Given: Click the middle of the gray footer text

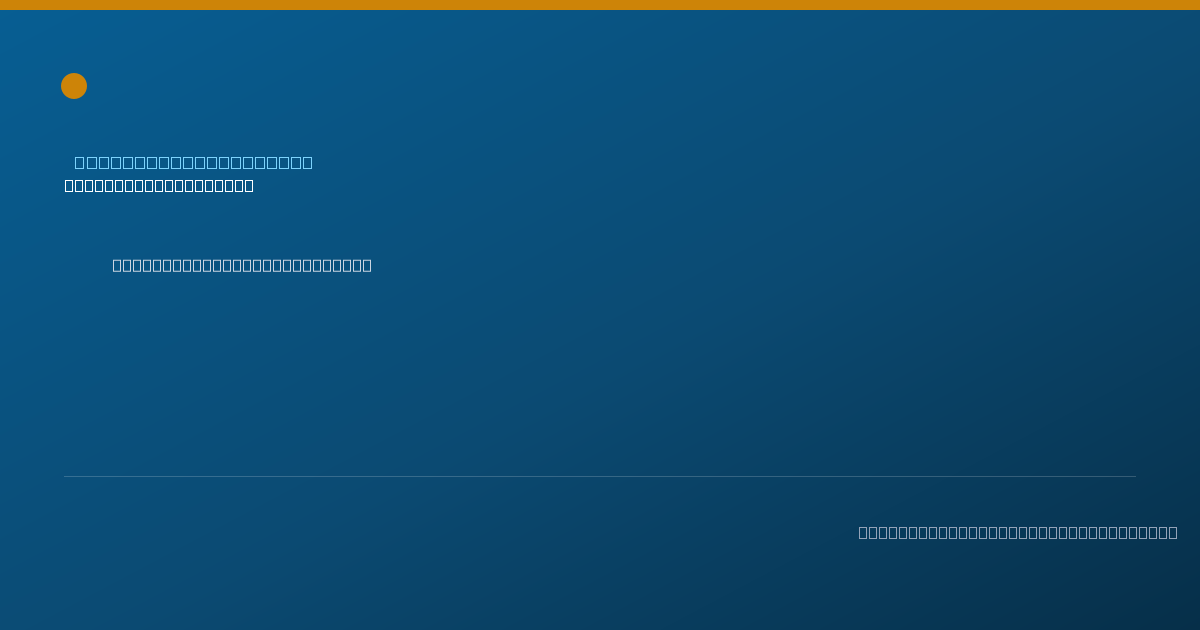Looking at the screenshot, I should (1018, 532).
